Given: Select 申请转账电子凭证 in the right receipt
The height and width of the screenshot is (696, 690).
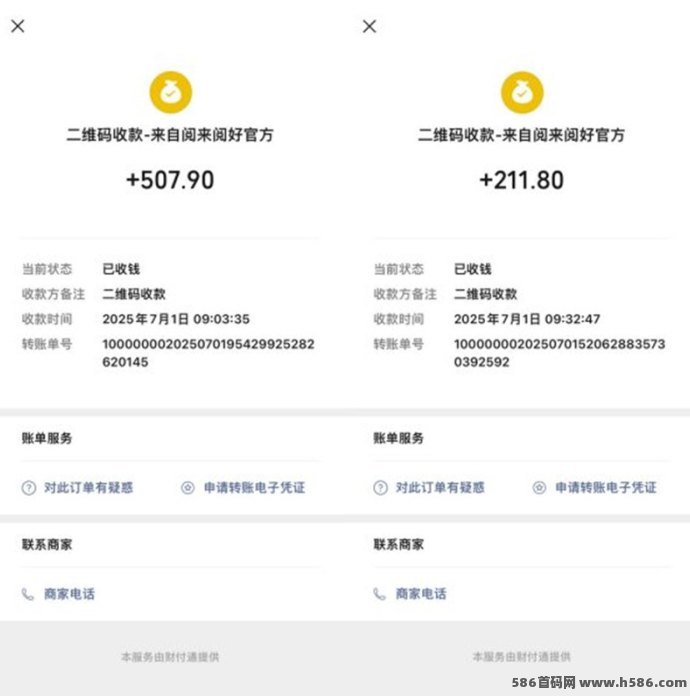Looking at the screenshot, I should click(x=606, y=487).
